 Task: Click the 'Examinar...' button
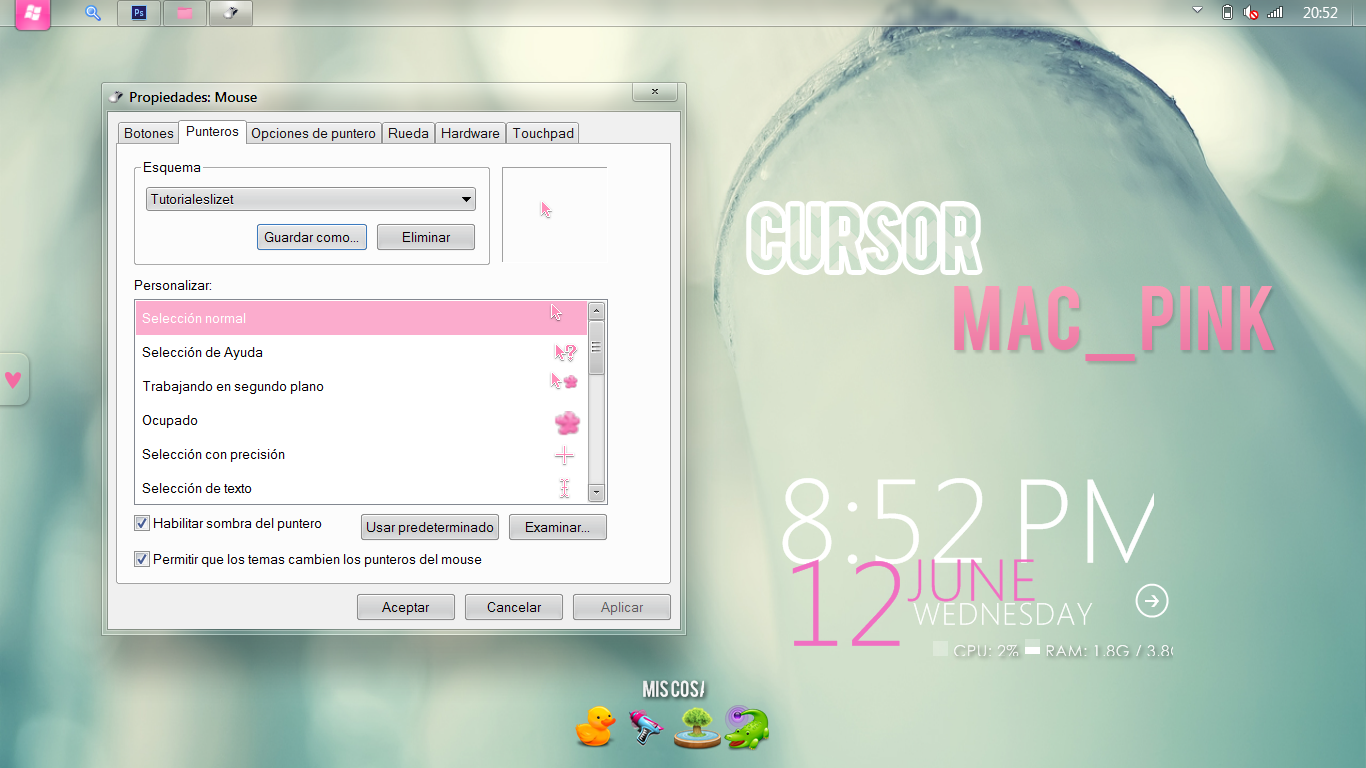557,527
